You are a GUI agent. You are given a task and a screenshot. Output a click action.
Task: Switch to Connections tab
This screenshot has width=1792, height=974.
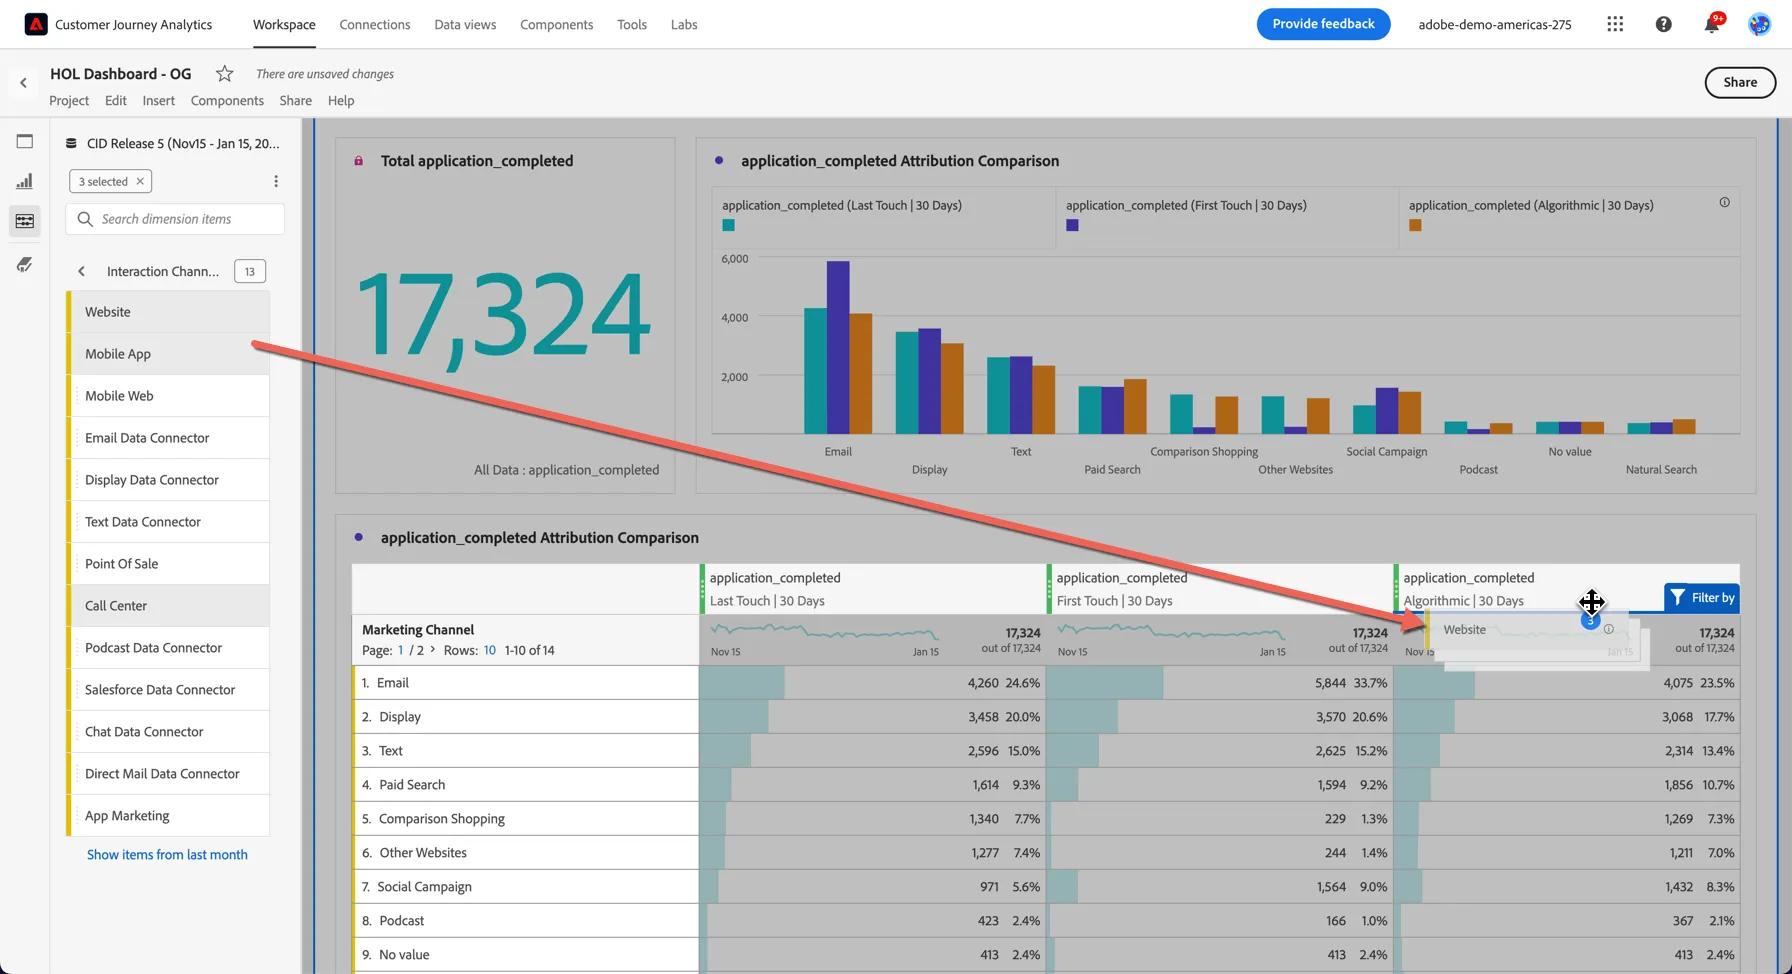pyautogui.click(x=375, y=24)
